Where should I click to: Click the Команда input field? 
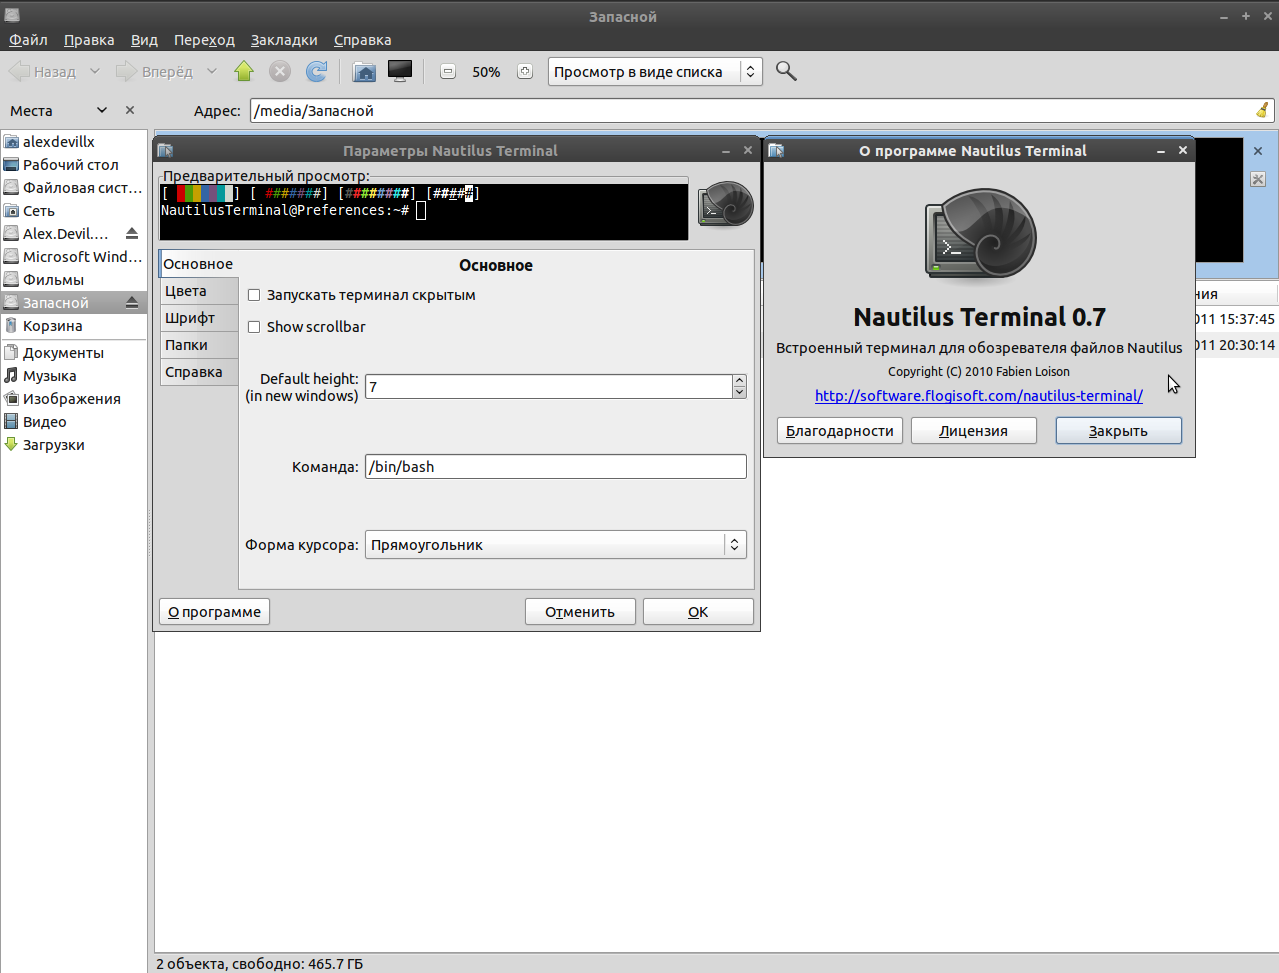(x=556, y=467)
